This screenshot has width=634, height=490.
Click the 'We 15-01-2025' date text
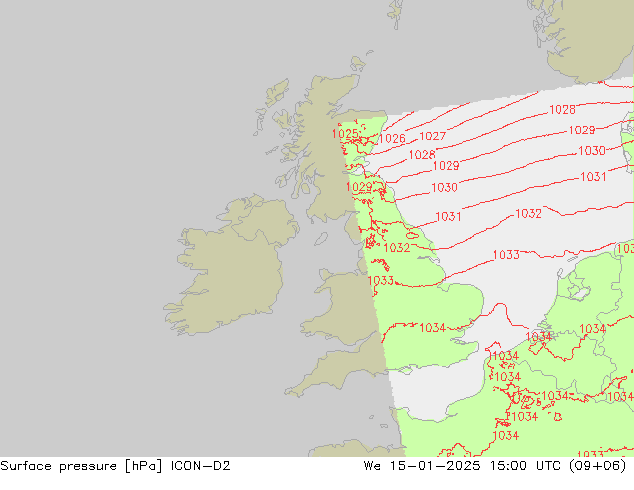pos(422,466)
